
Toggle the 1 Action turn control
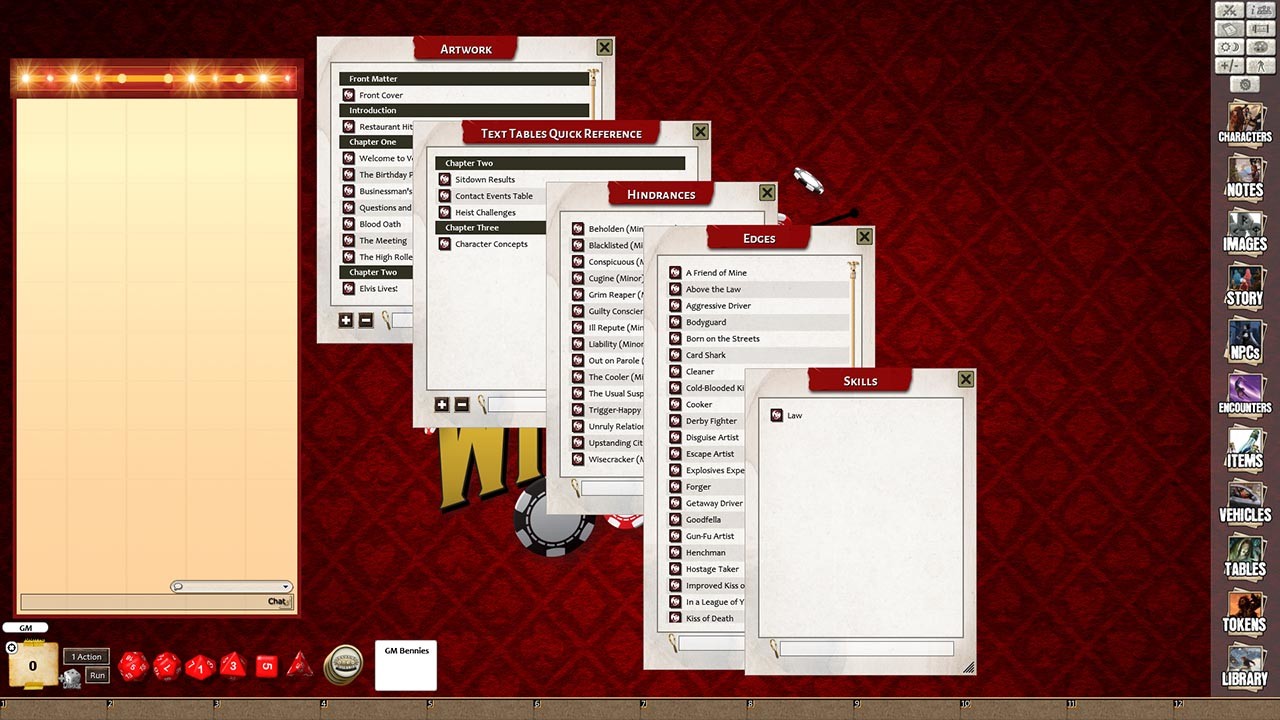pyautogui.click(x=85, y=656)
